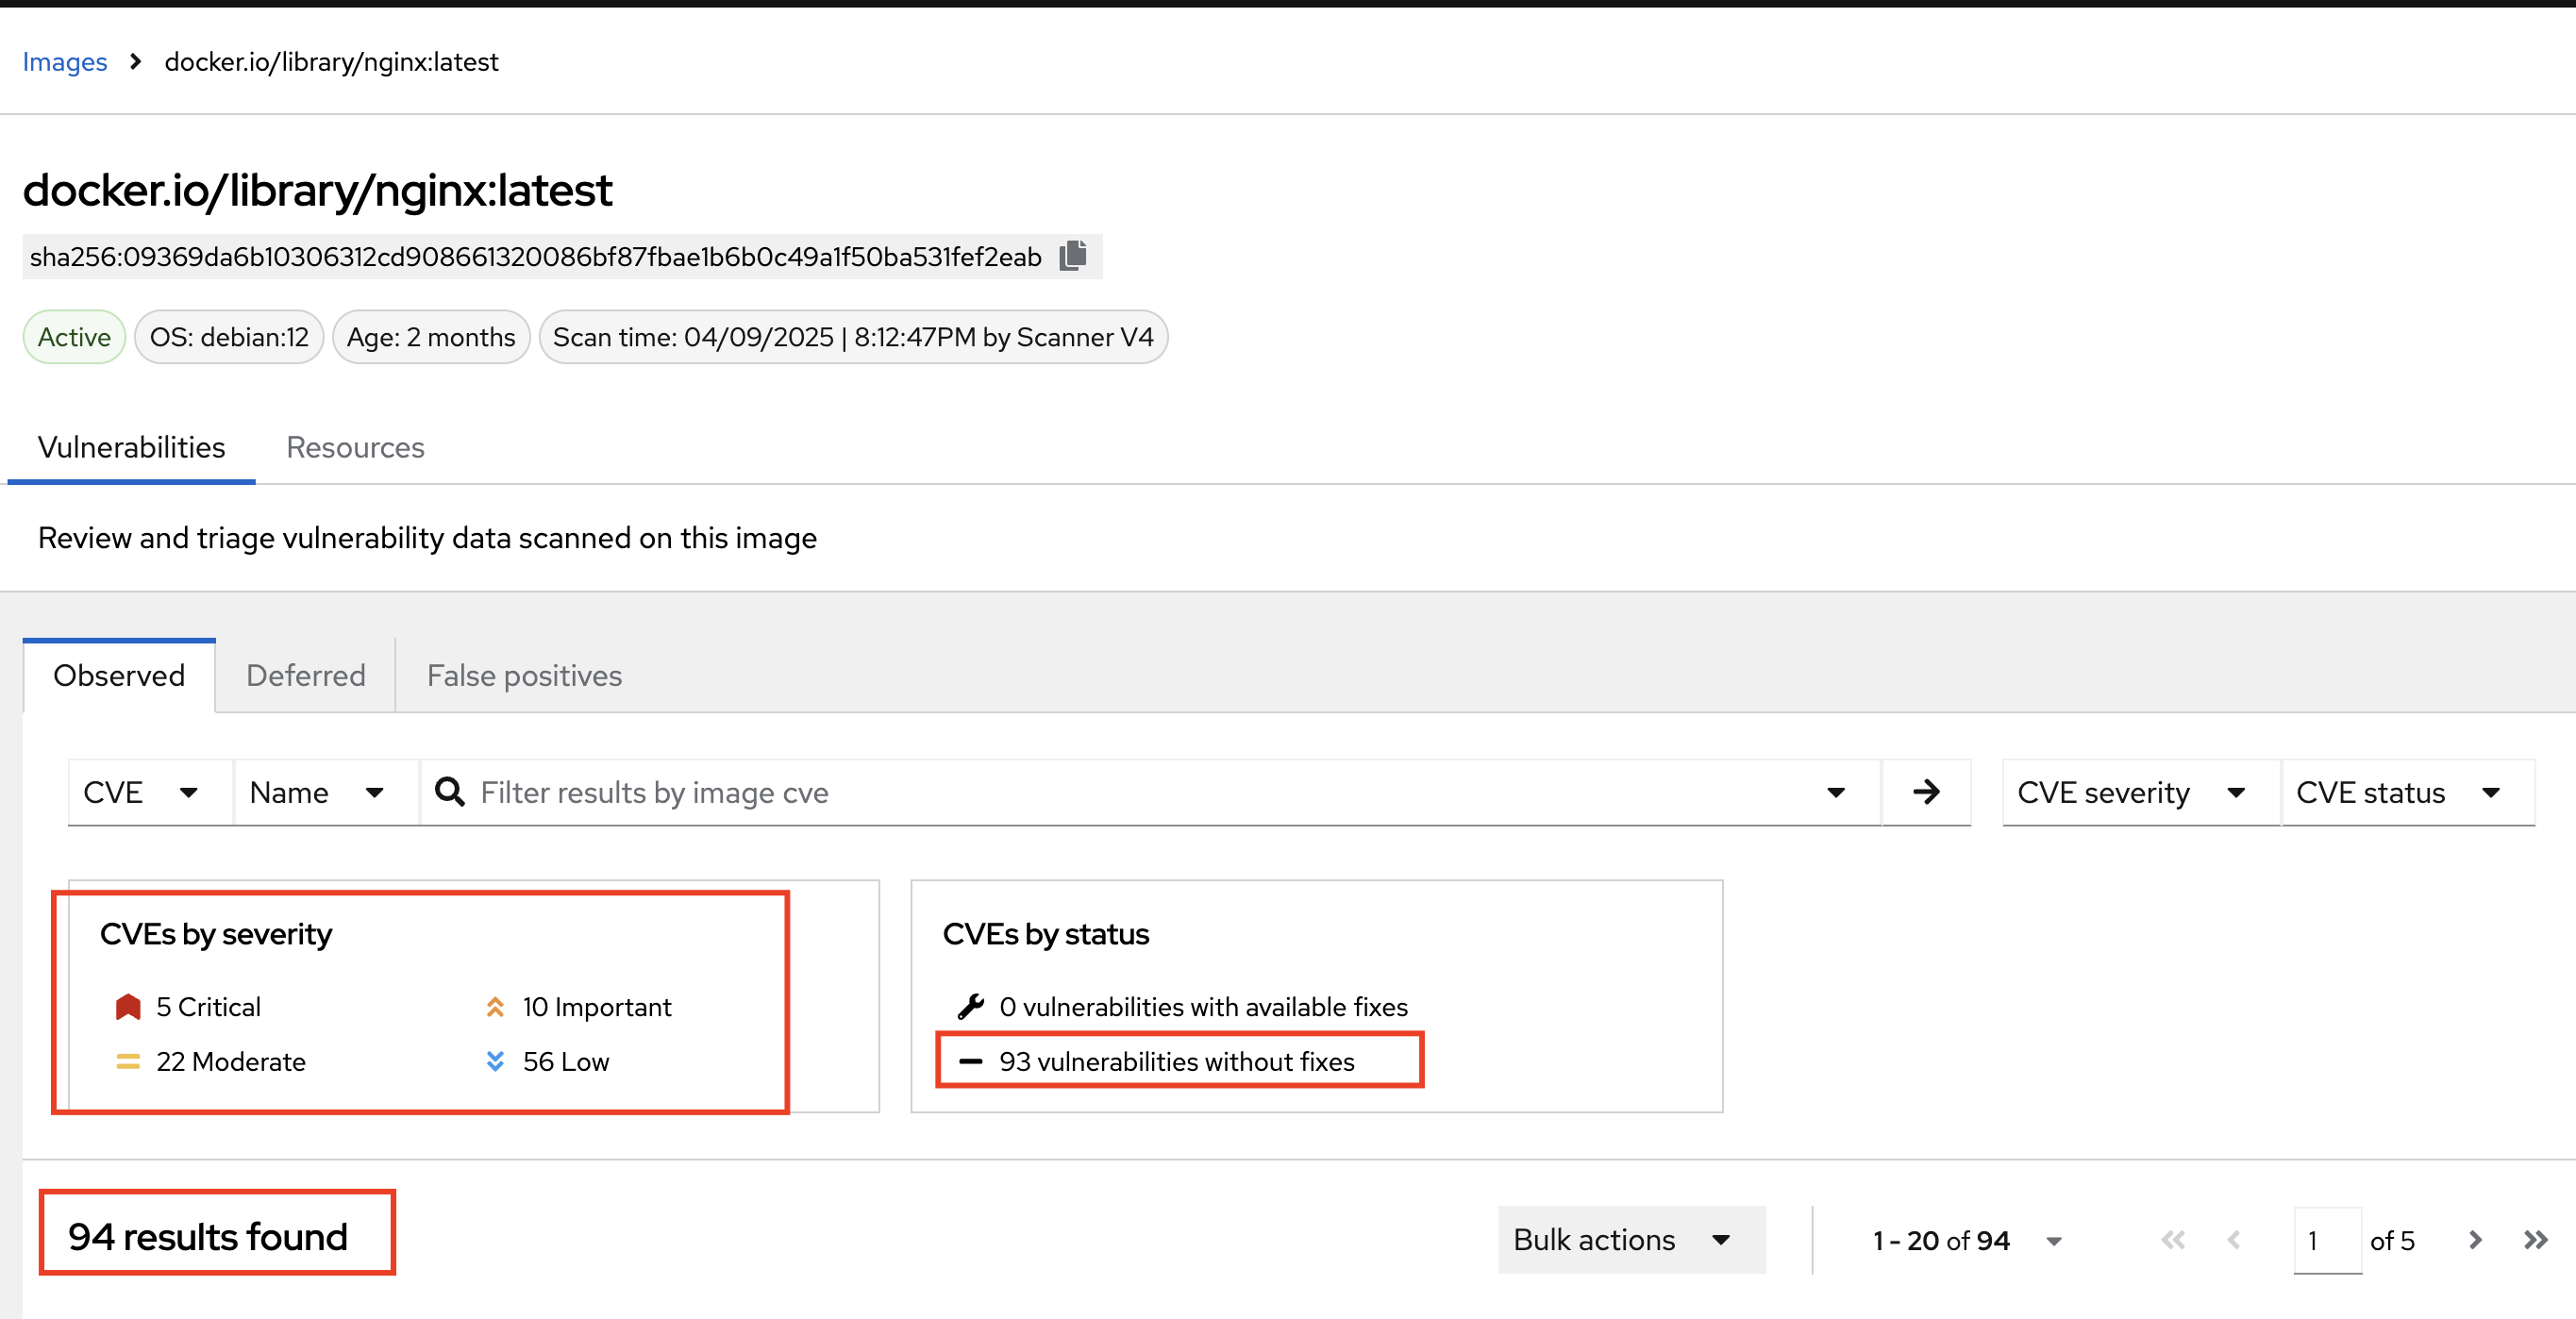
Task: Jump to last page of results
Action: pos(2535,1240)
